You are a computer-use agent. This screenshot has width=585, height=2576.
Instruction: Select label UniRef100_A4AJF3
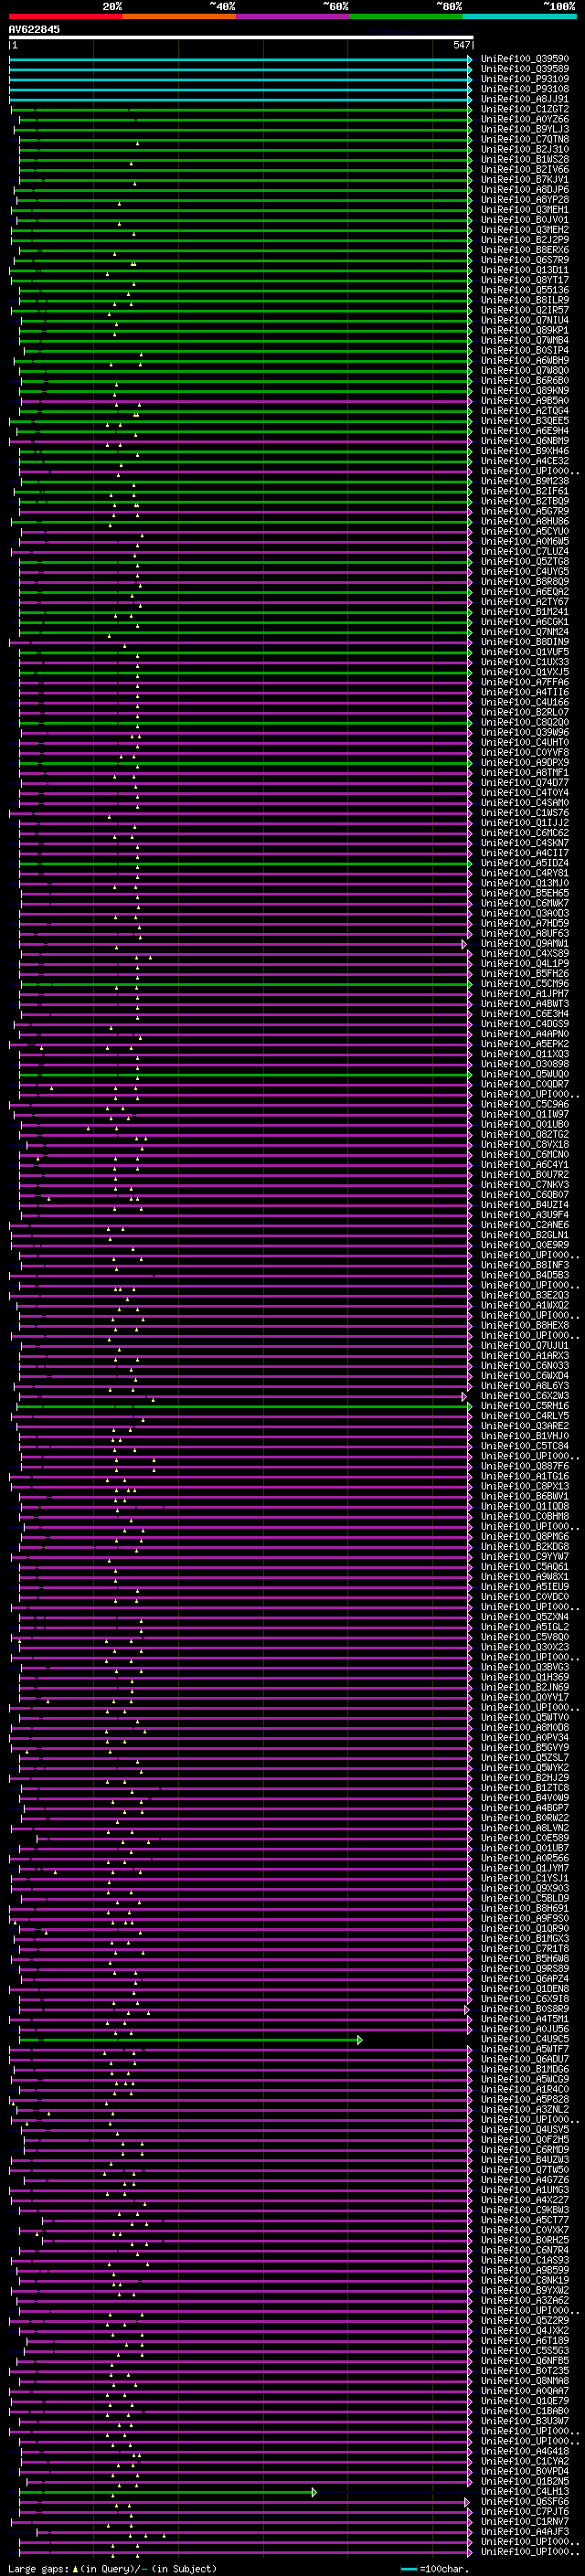524,2532
